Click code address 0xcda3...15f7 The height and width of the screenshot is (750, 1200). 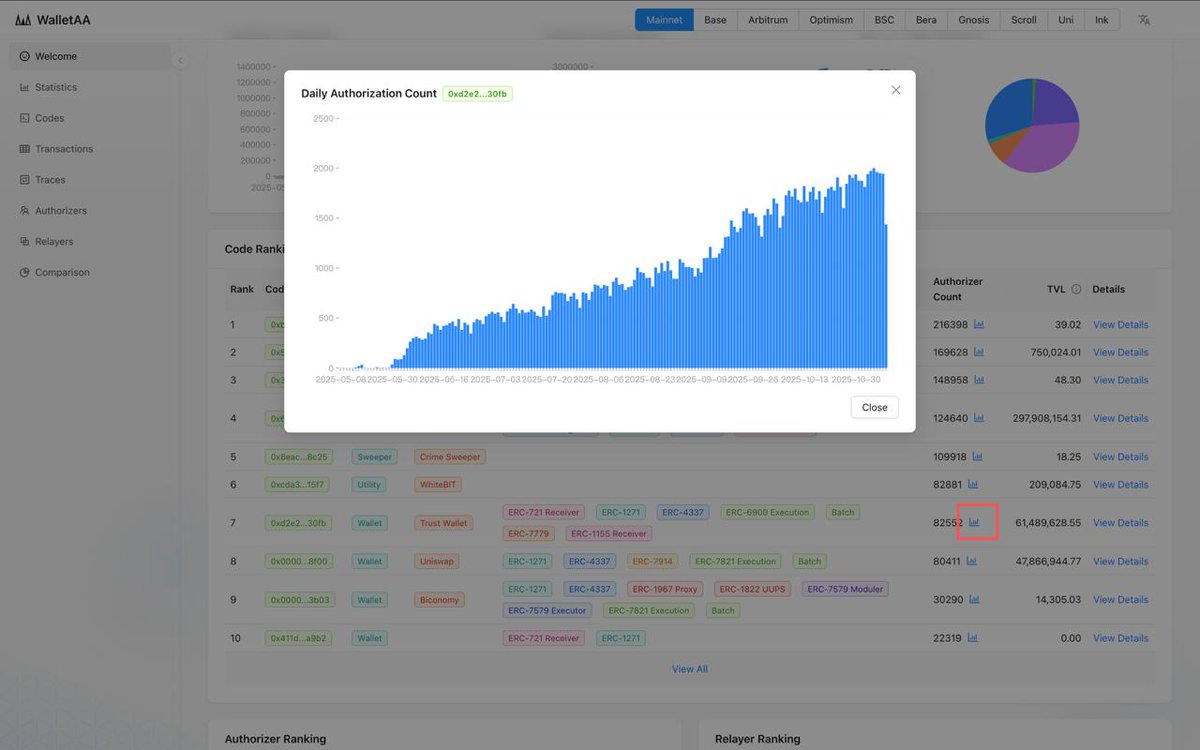(298, 485)
